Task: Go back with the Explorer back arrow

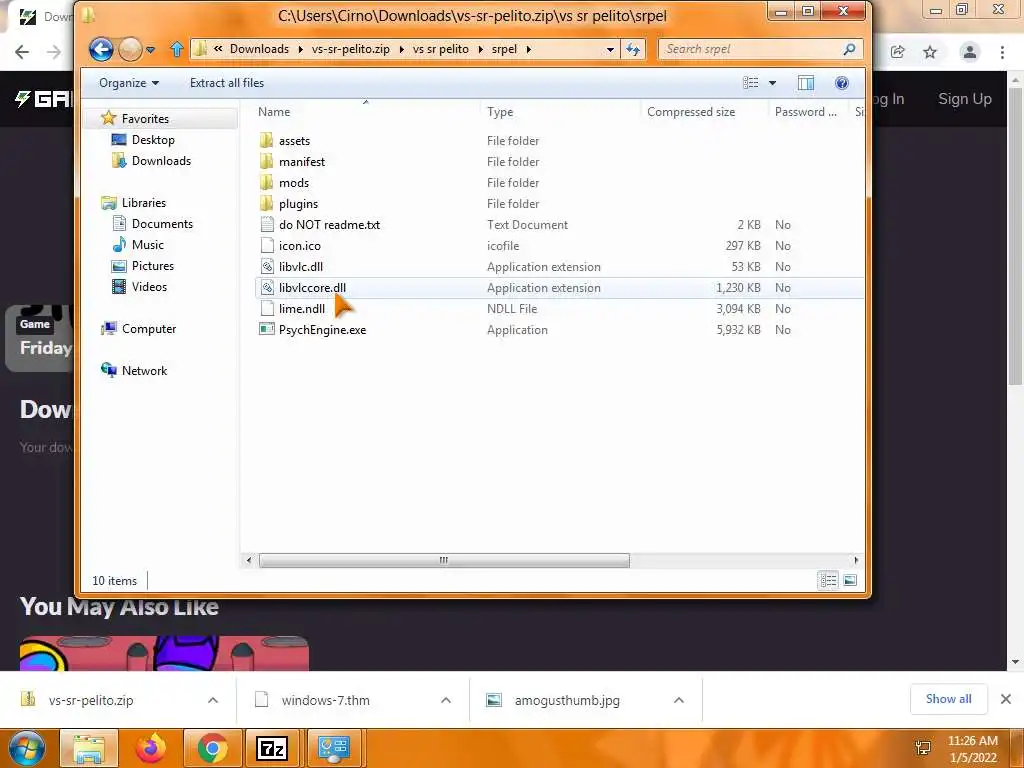Action: click(x=101, y=49)
